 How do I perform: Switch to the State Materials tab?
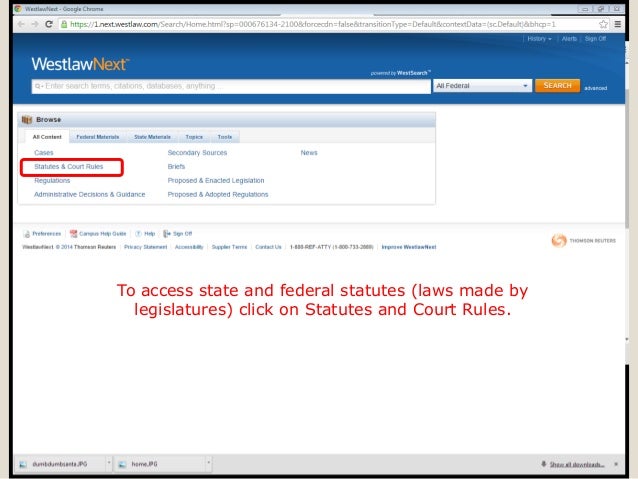[152, 137]
